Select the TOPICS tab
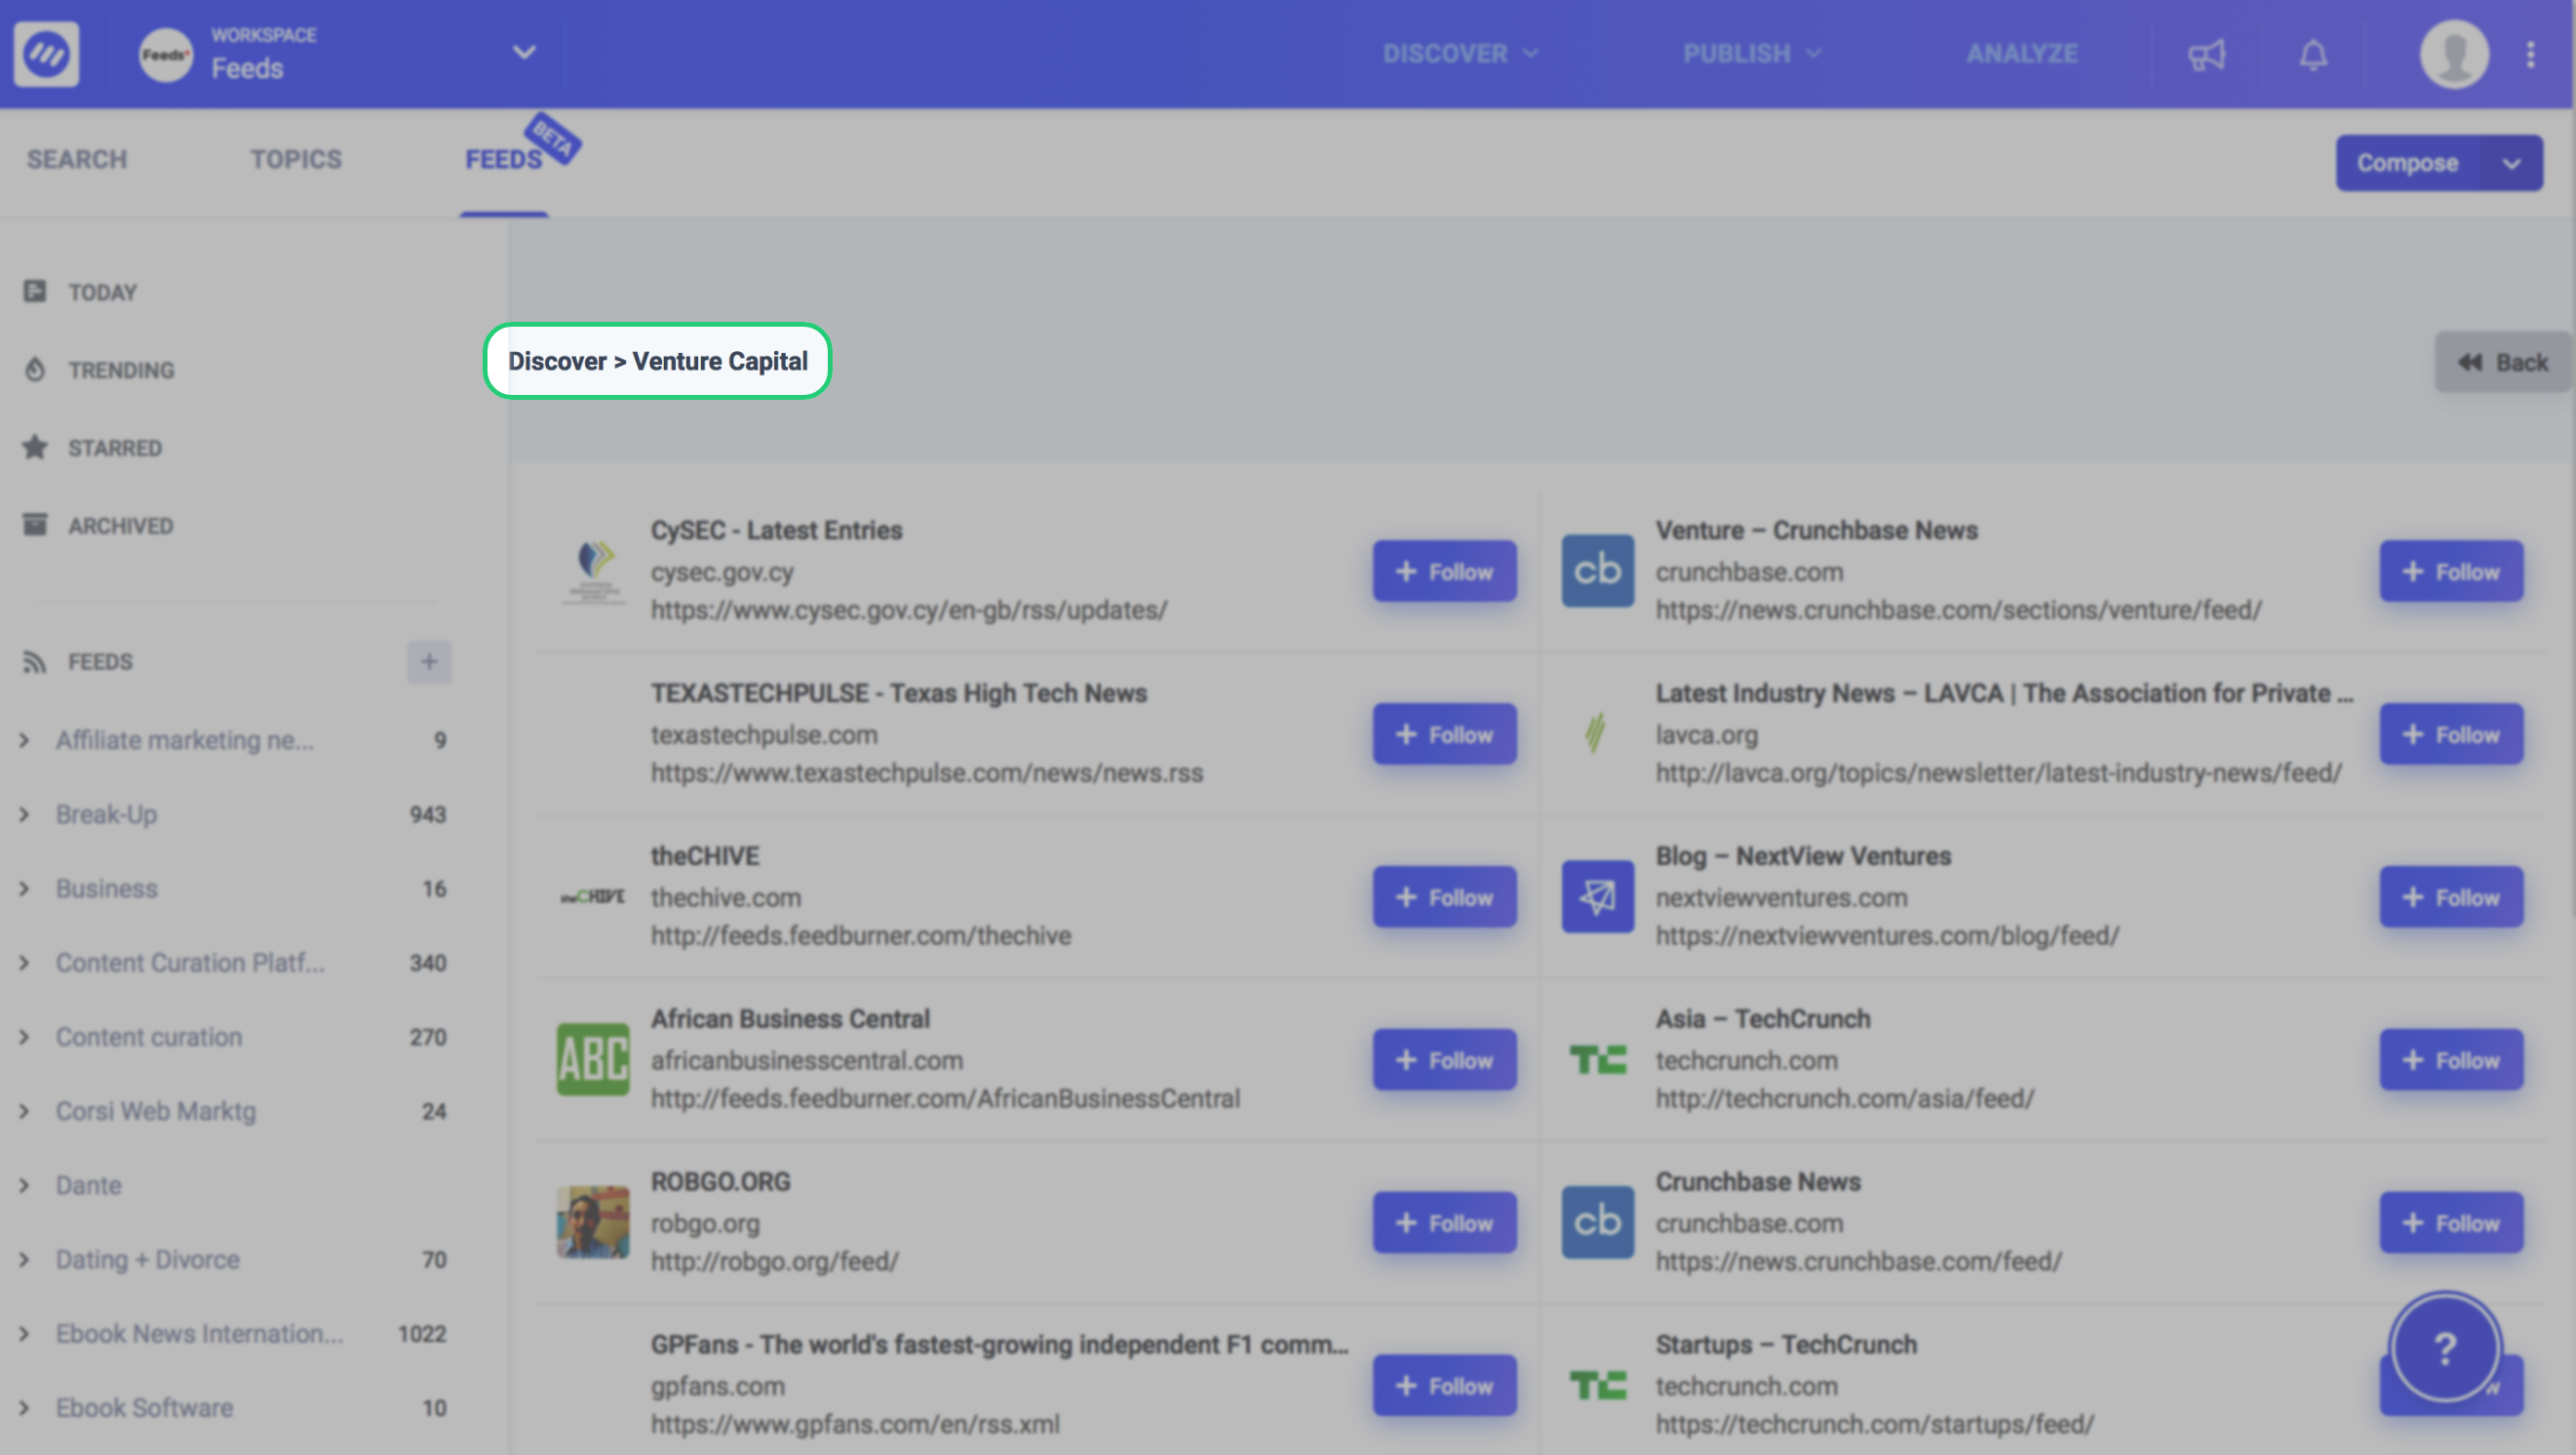2576x1455 pixels. (295, 159)
